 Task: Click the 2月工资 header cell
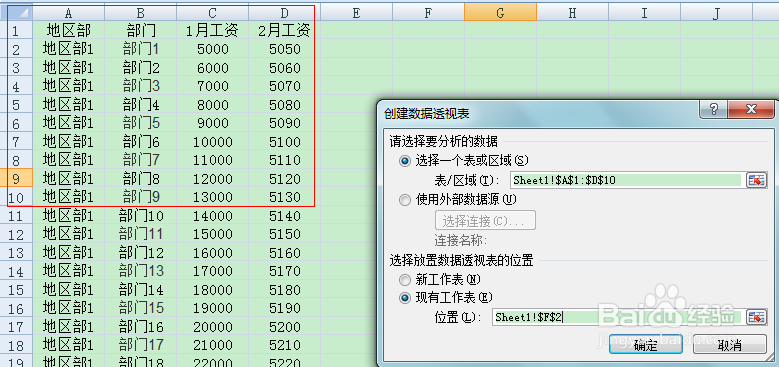click(x=285, y=31)
